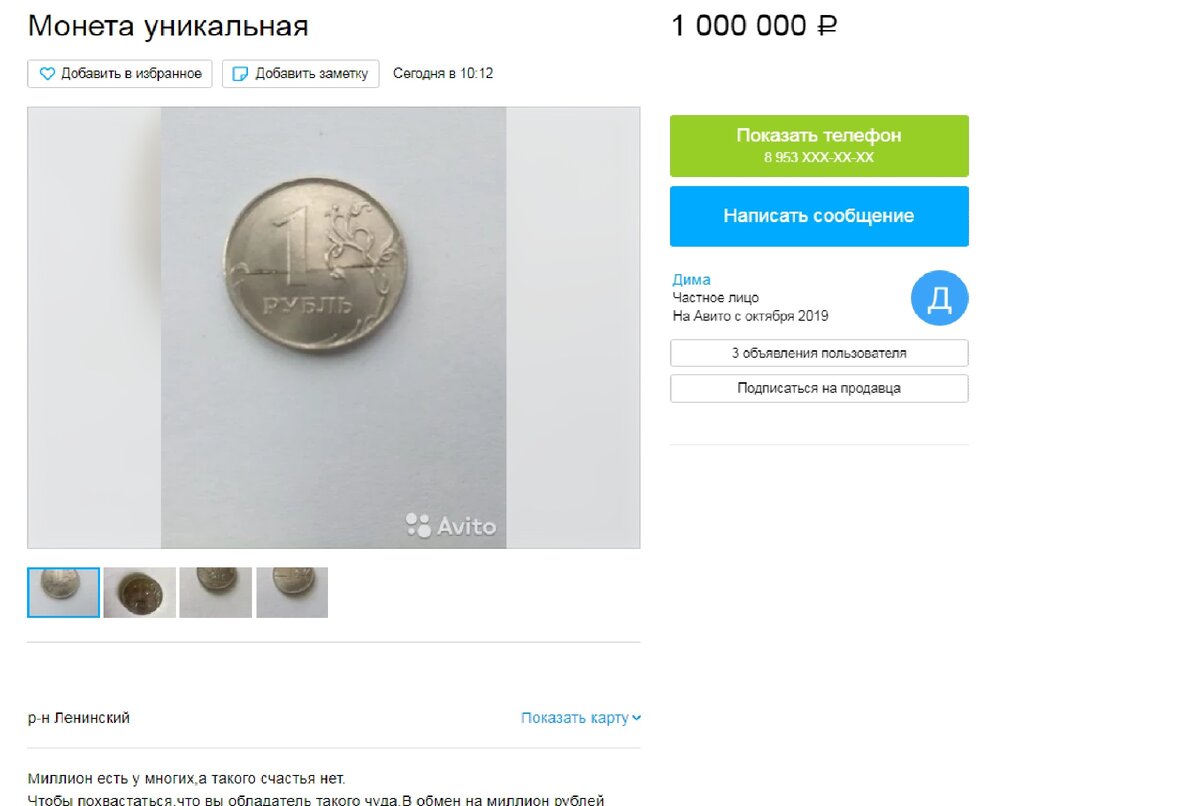Image resolution: width=1200 pixels, height=806 pixels.
Task: Click the Avito watermark logo on photo
Action: click(x=450, y=525)
